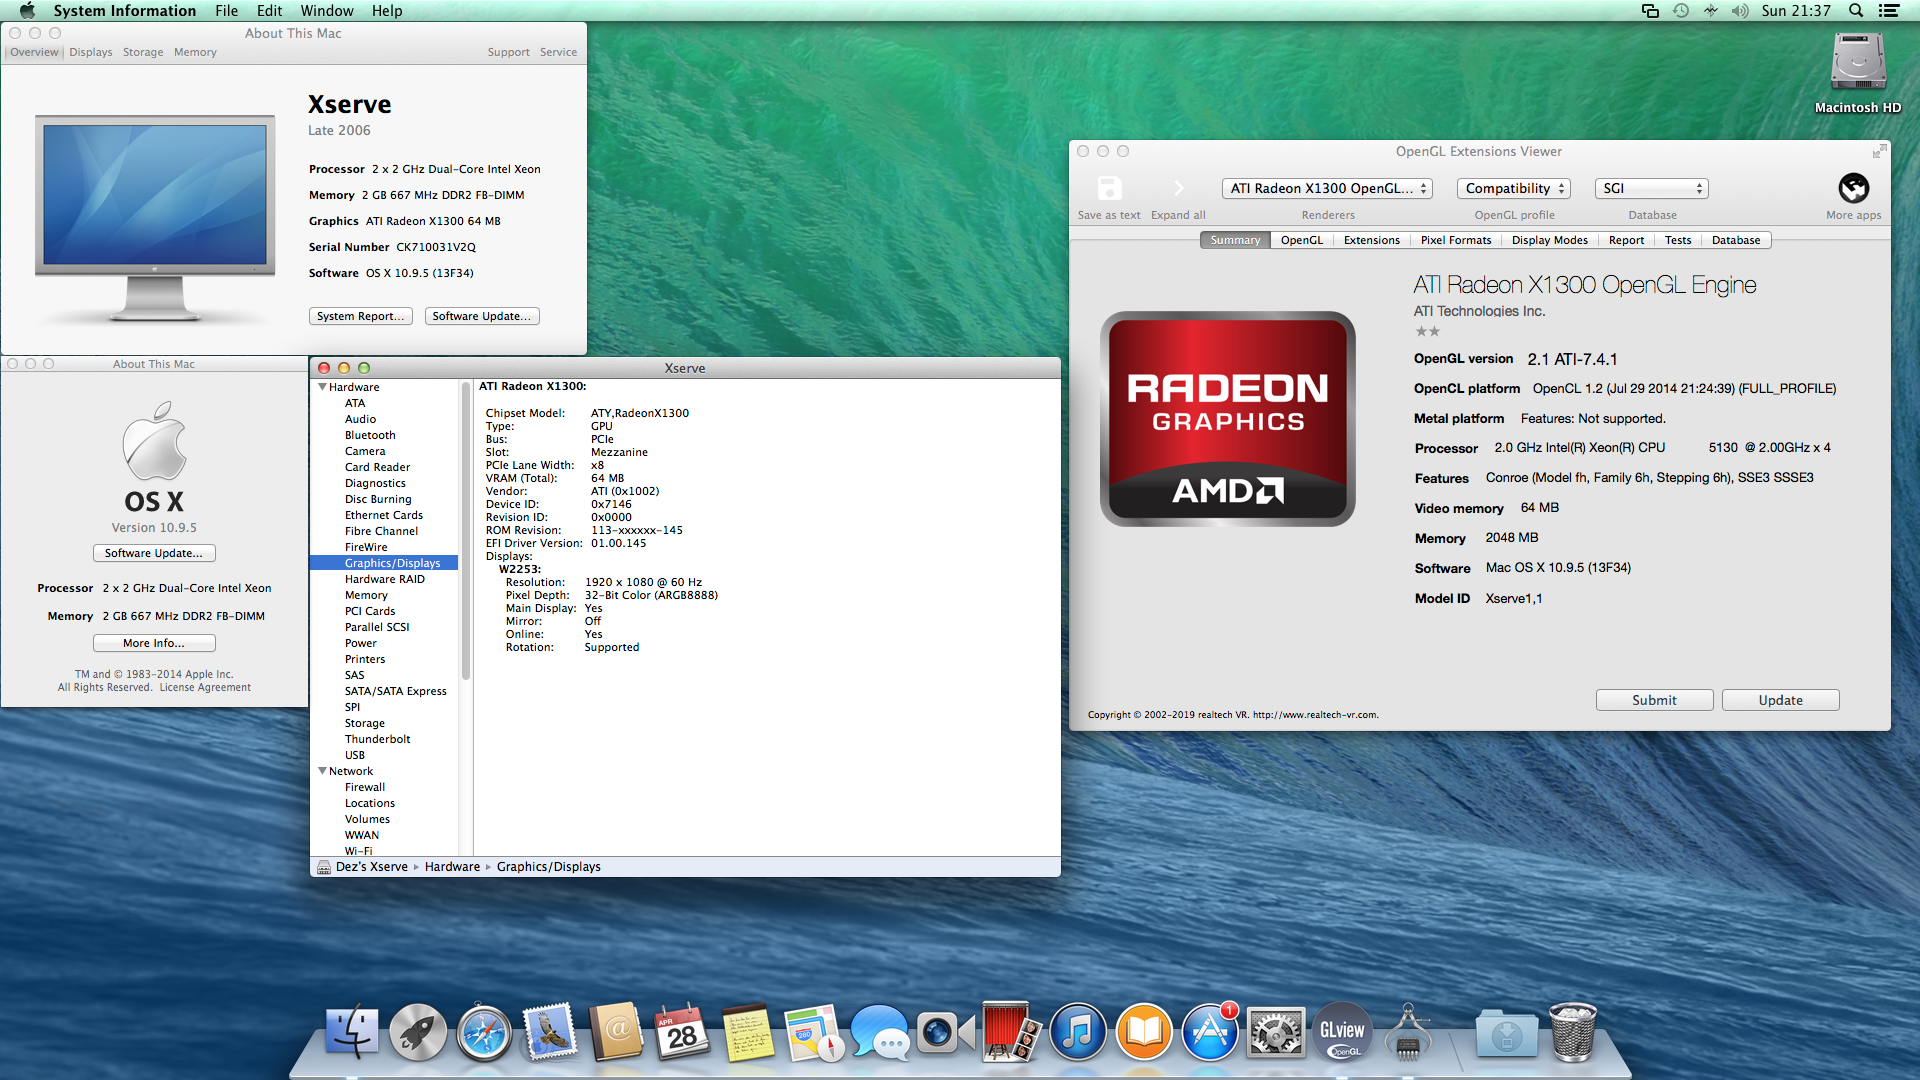Image resolution: width=1920 pixels, height=1080 pixels.
Task: Collapse Hardware disclosure triangle in sidebar
Action: pyautogui.click(x=322, y=387)
